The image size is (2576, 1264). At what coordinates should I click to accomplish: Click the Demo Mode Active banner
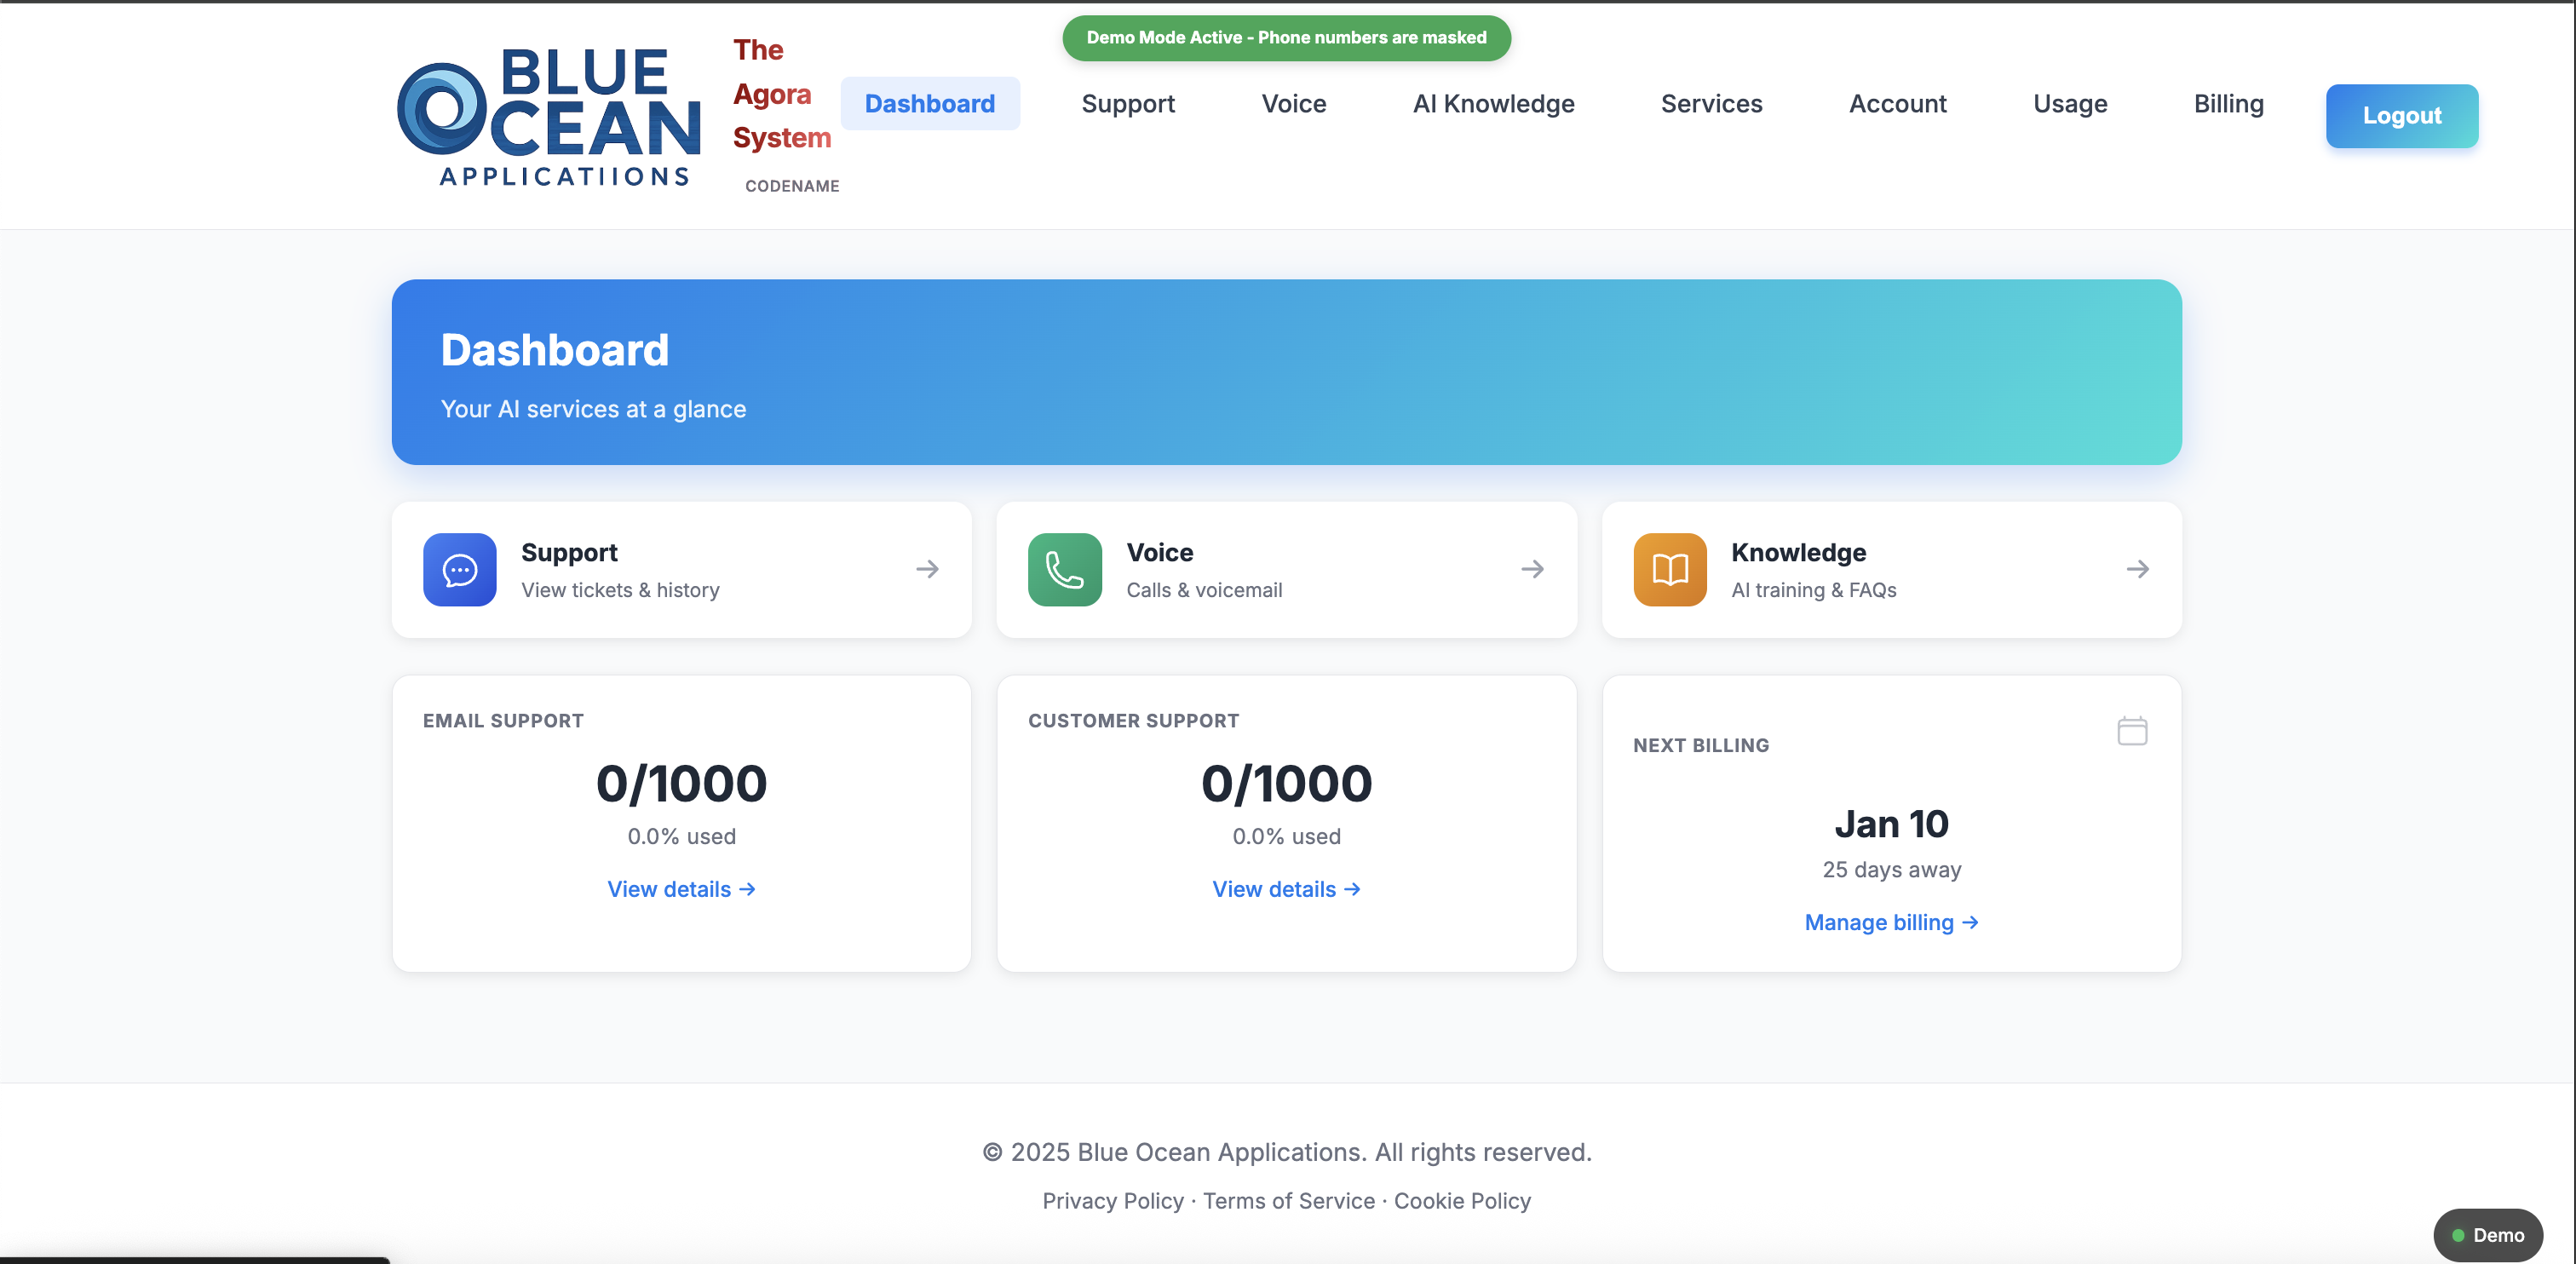coord(1286,38)
